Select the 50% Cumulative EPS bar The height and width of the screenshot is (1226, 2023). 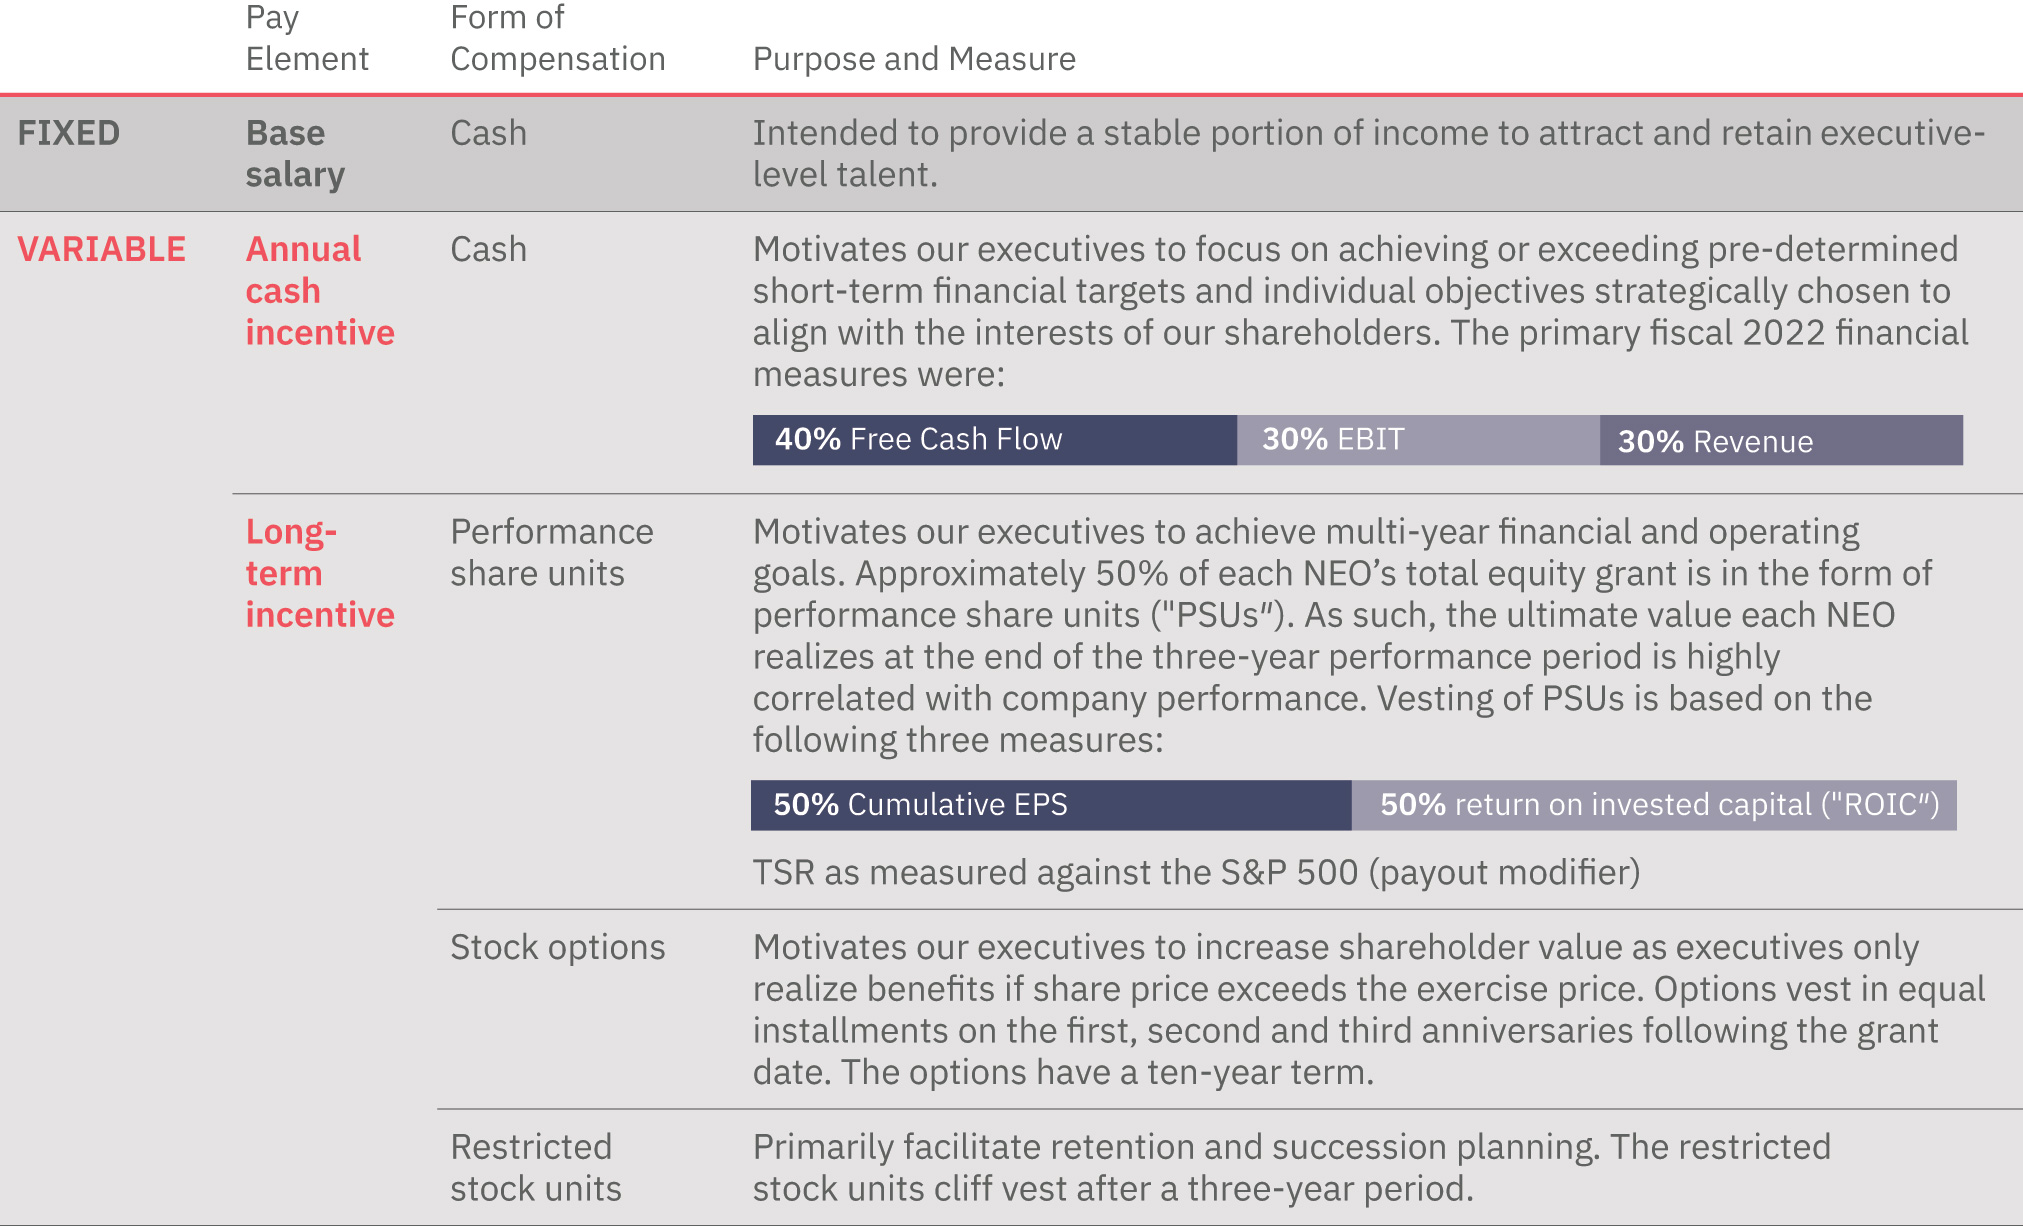coord(1050,805)
